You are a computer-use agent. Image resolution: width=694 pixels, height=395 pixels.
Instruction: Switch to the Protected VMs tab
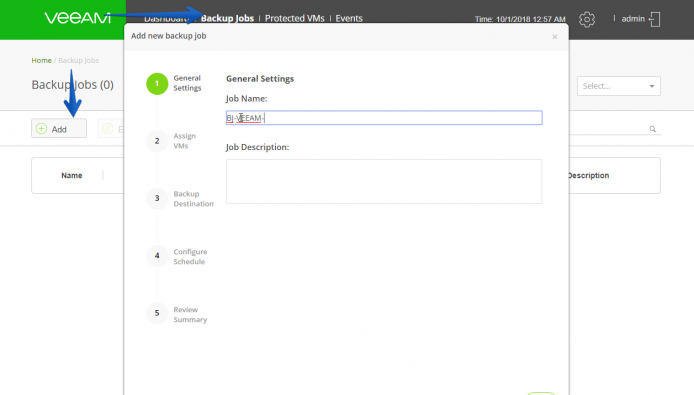point(294,18)
